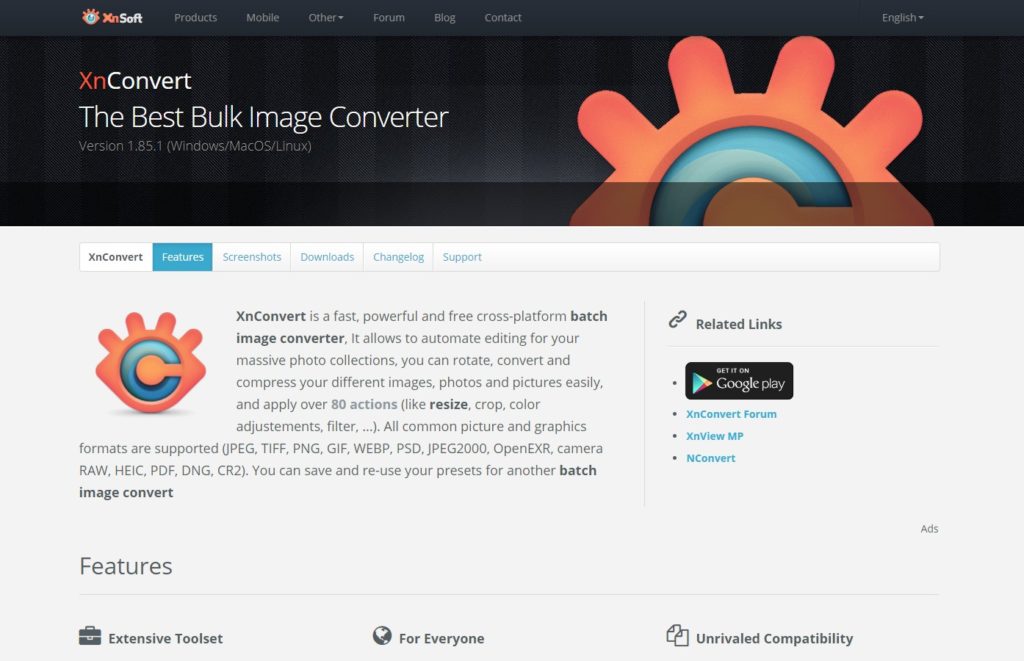Click the Related Links chain icon

pos(677,319)
